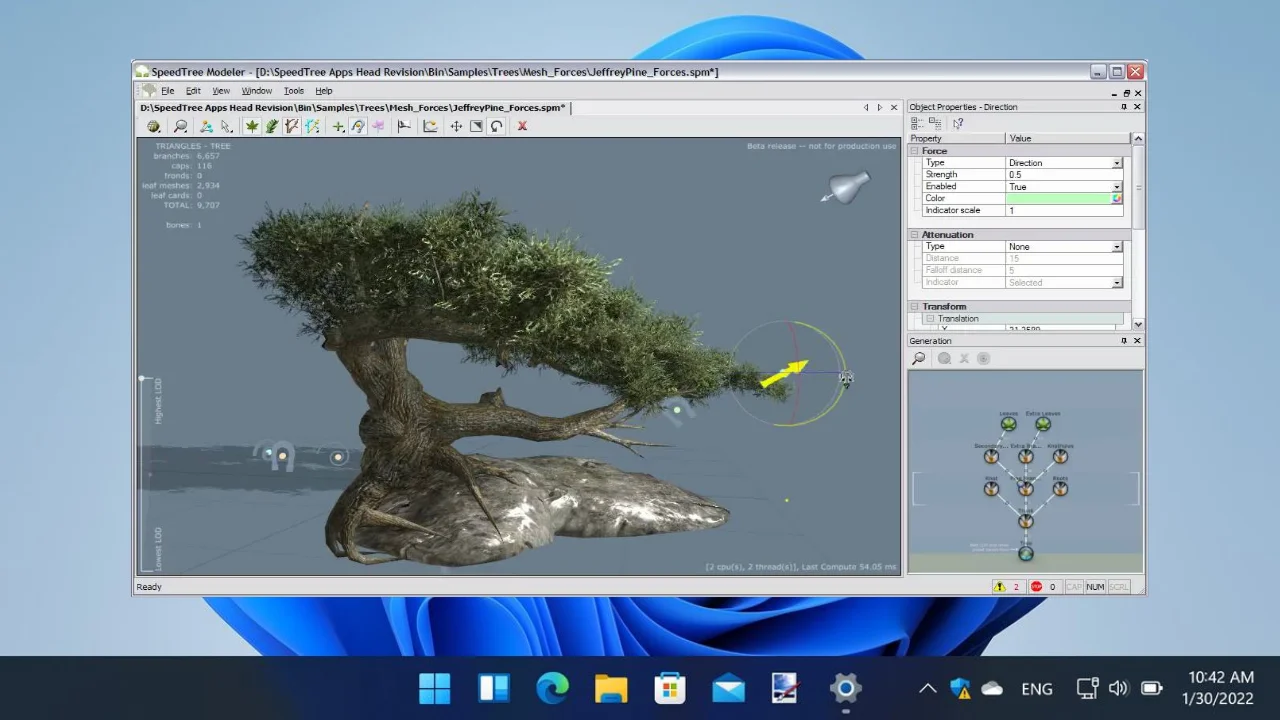Image resolution: width=1280 pixels, height=720 pixels.
Task: Click the green Color swatch value
Action: 1059,199
